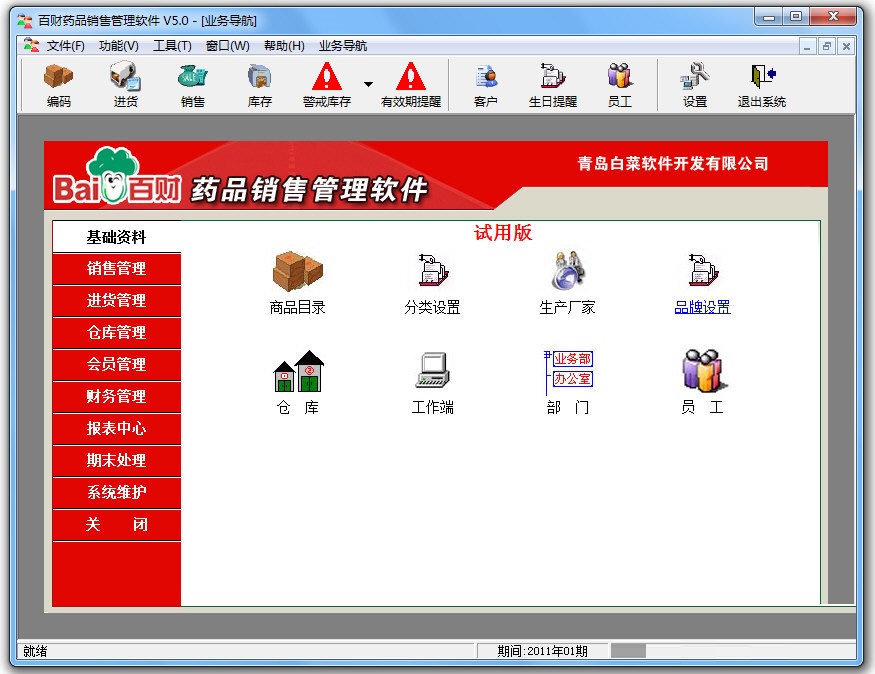Viewport: 875px width, 674px height.
Task: Open the 员 工 icon in main panel
Action: (703, 383)
